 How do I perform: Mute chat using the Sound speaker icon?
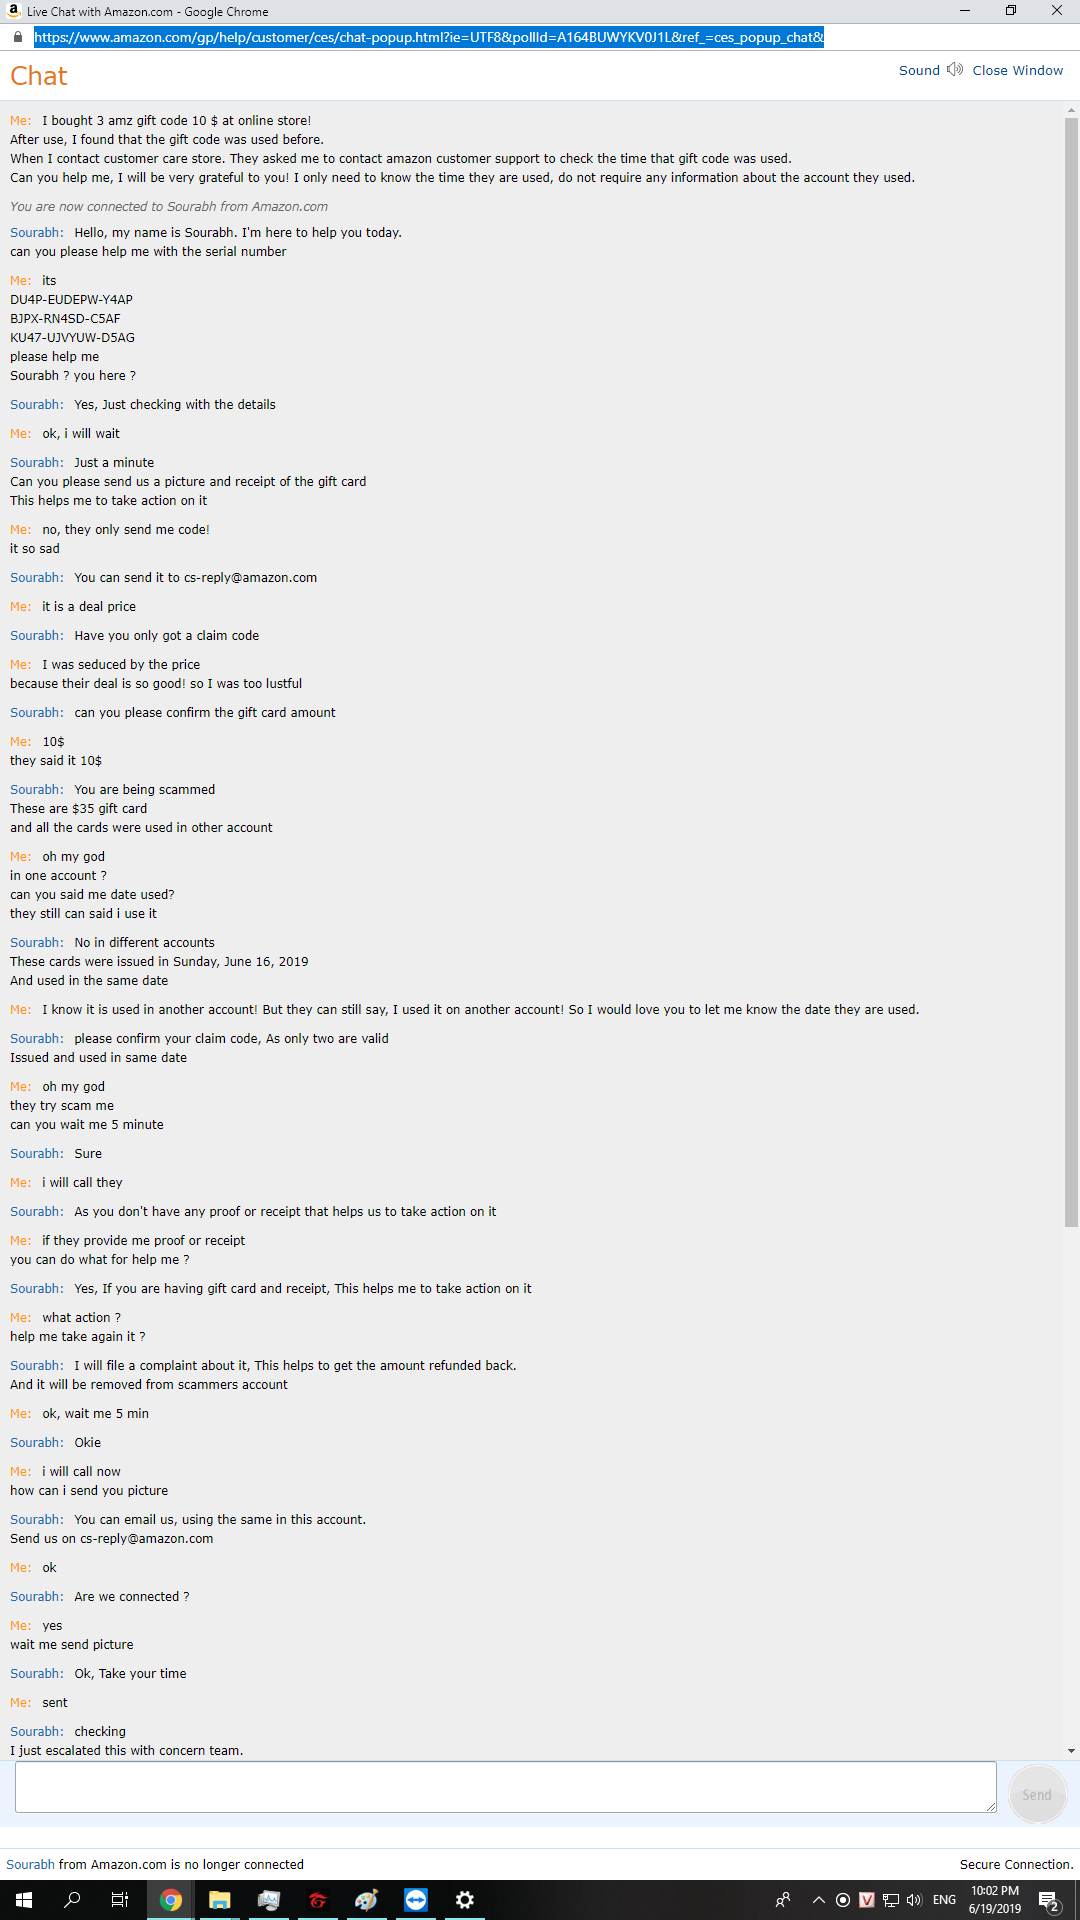pyautogui.click(x=955, y=70)
